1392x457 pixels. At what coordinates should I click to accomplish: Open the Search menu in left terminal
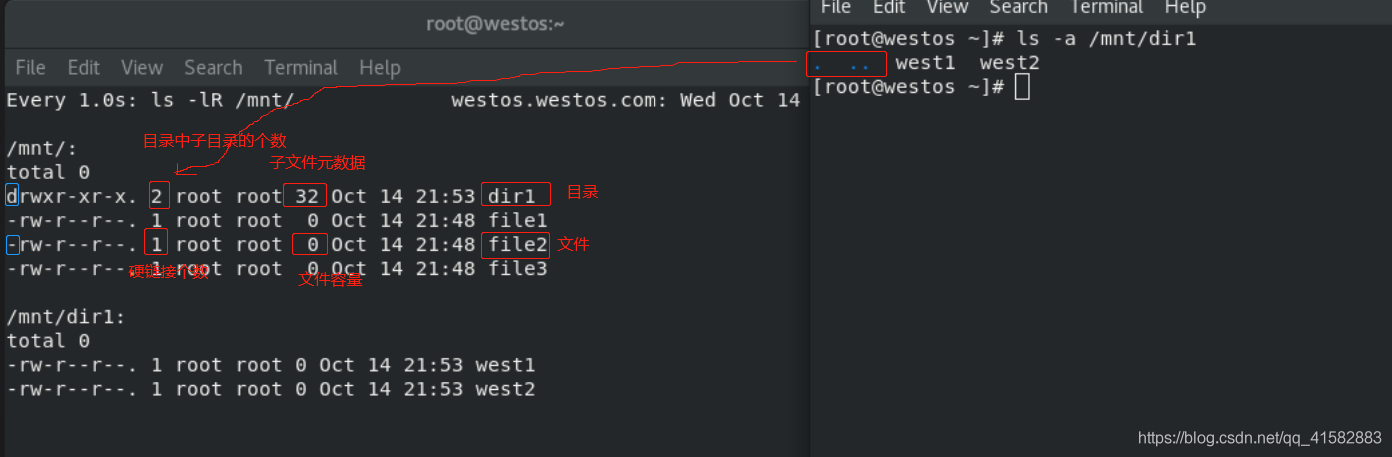point(213,68)
